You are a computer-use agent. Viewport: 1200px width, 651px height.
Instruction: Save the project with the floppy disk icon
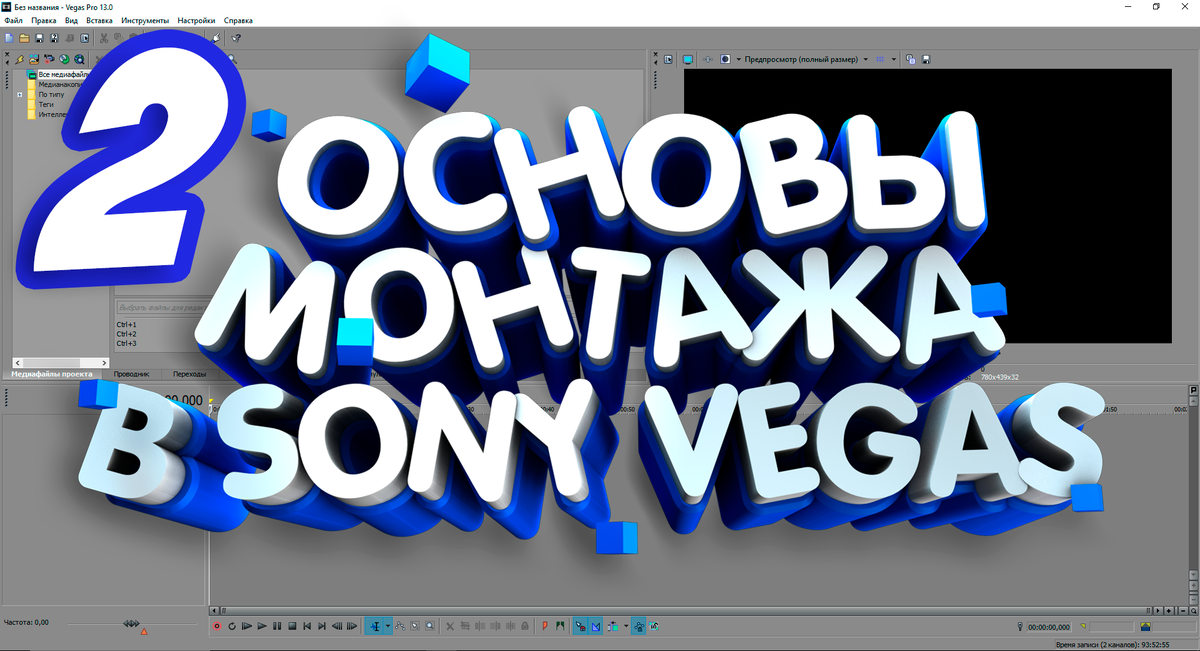click(x=39, y=38)
